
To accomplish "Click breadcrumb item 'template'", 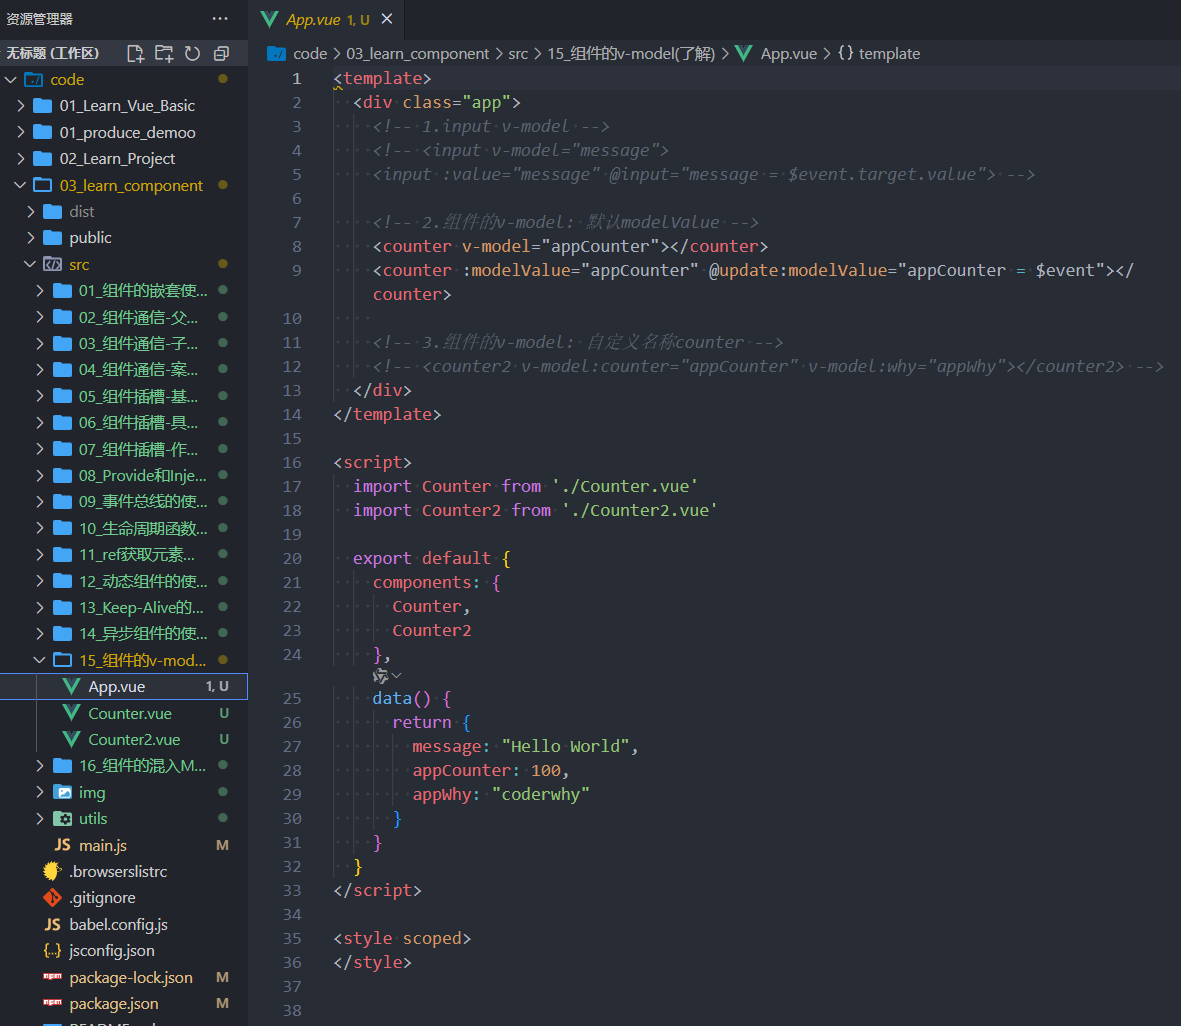I will 890,53.
